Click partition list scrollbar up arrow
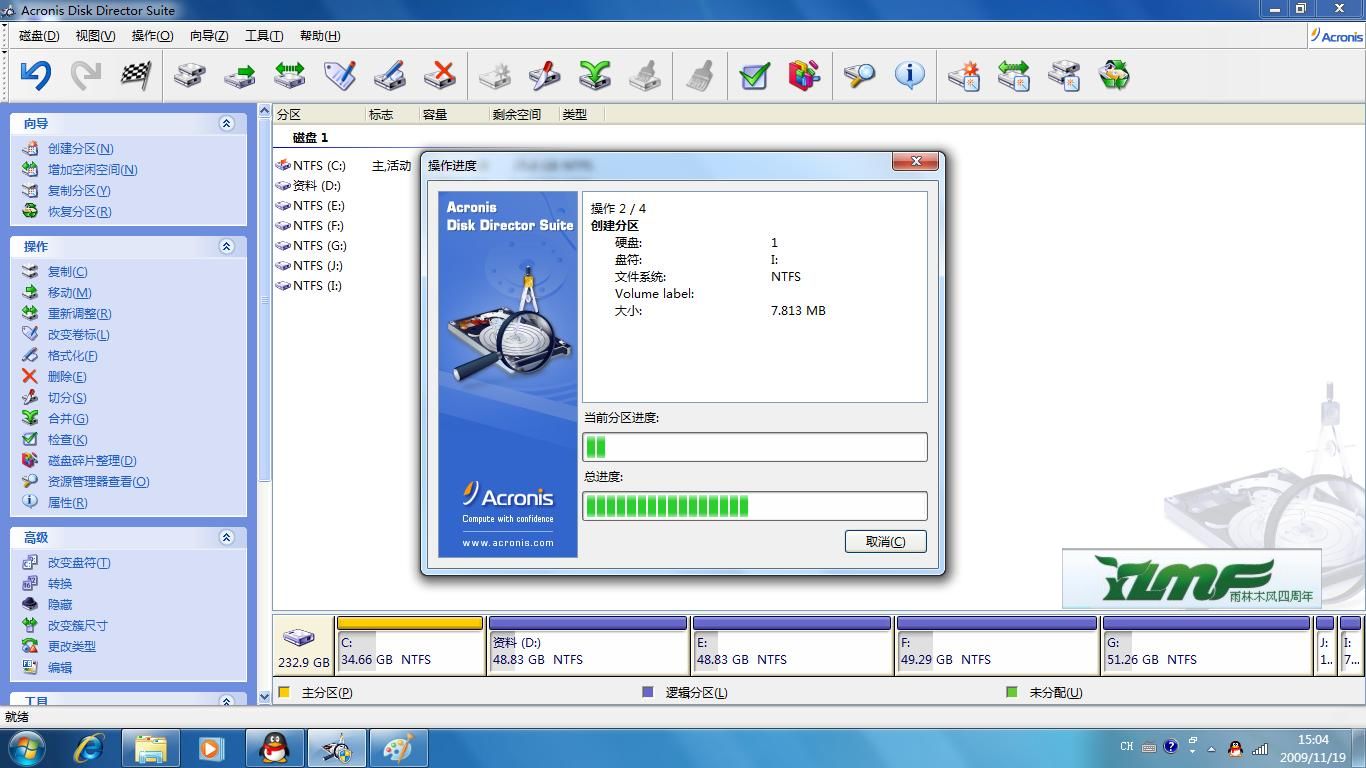Image resolution: width=1366 pixels, height=768 pixels. pos(265,112)
